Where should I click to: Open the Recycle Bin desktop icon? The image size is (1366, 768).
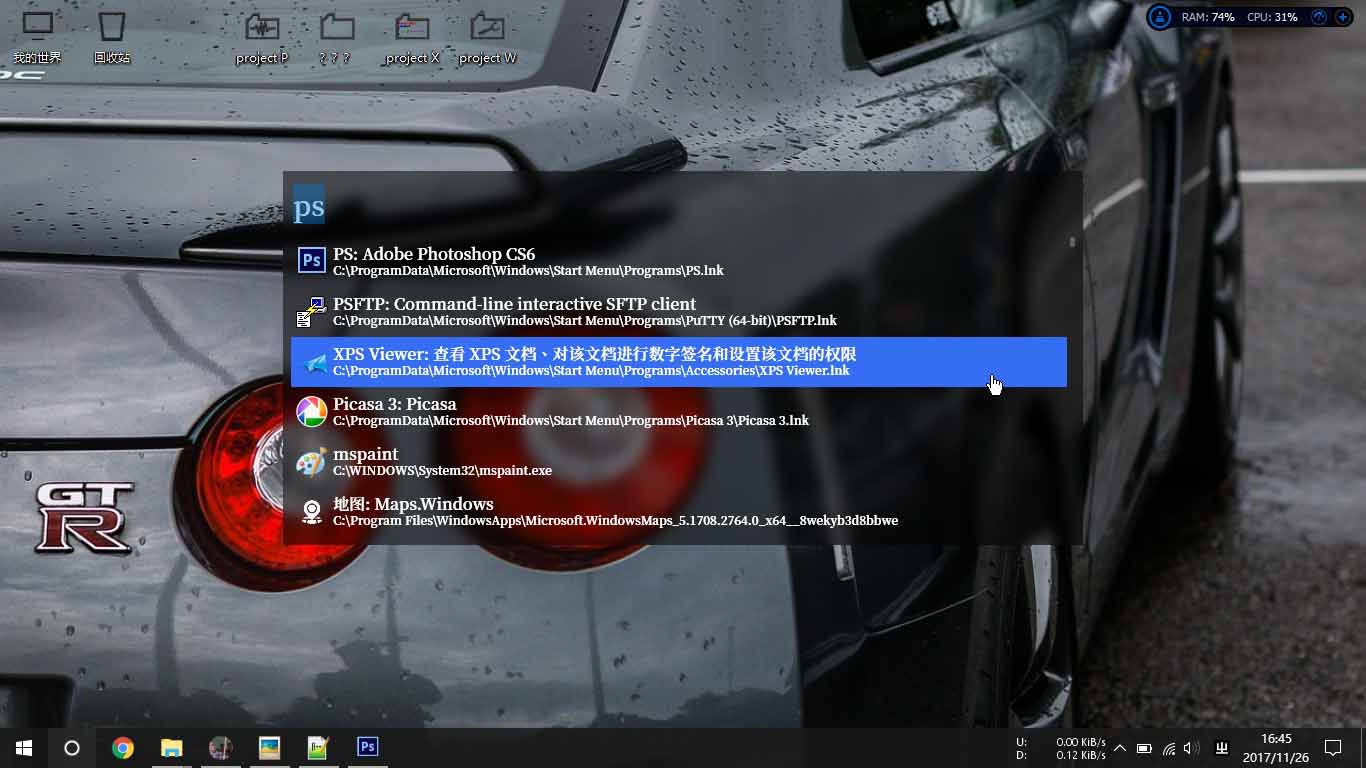pyautogui.click(x=112, y=38)
